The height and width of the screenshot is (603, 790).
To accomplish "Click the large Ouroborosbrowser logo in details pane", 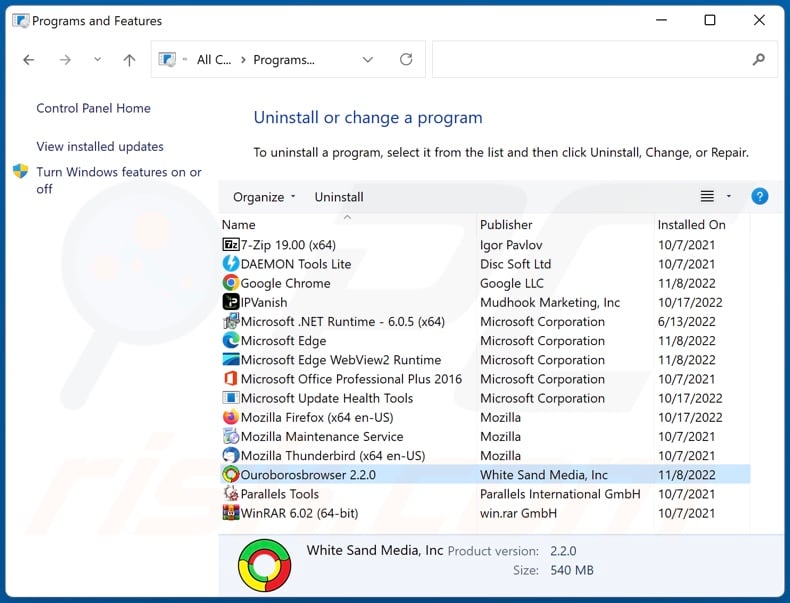I will (x=265, y=565).
